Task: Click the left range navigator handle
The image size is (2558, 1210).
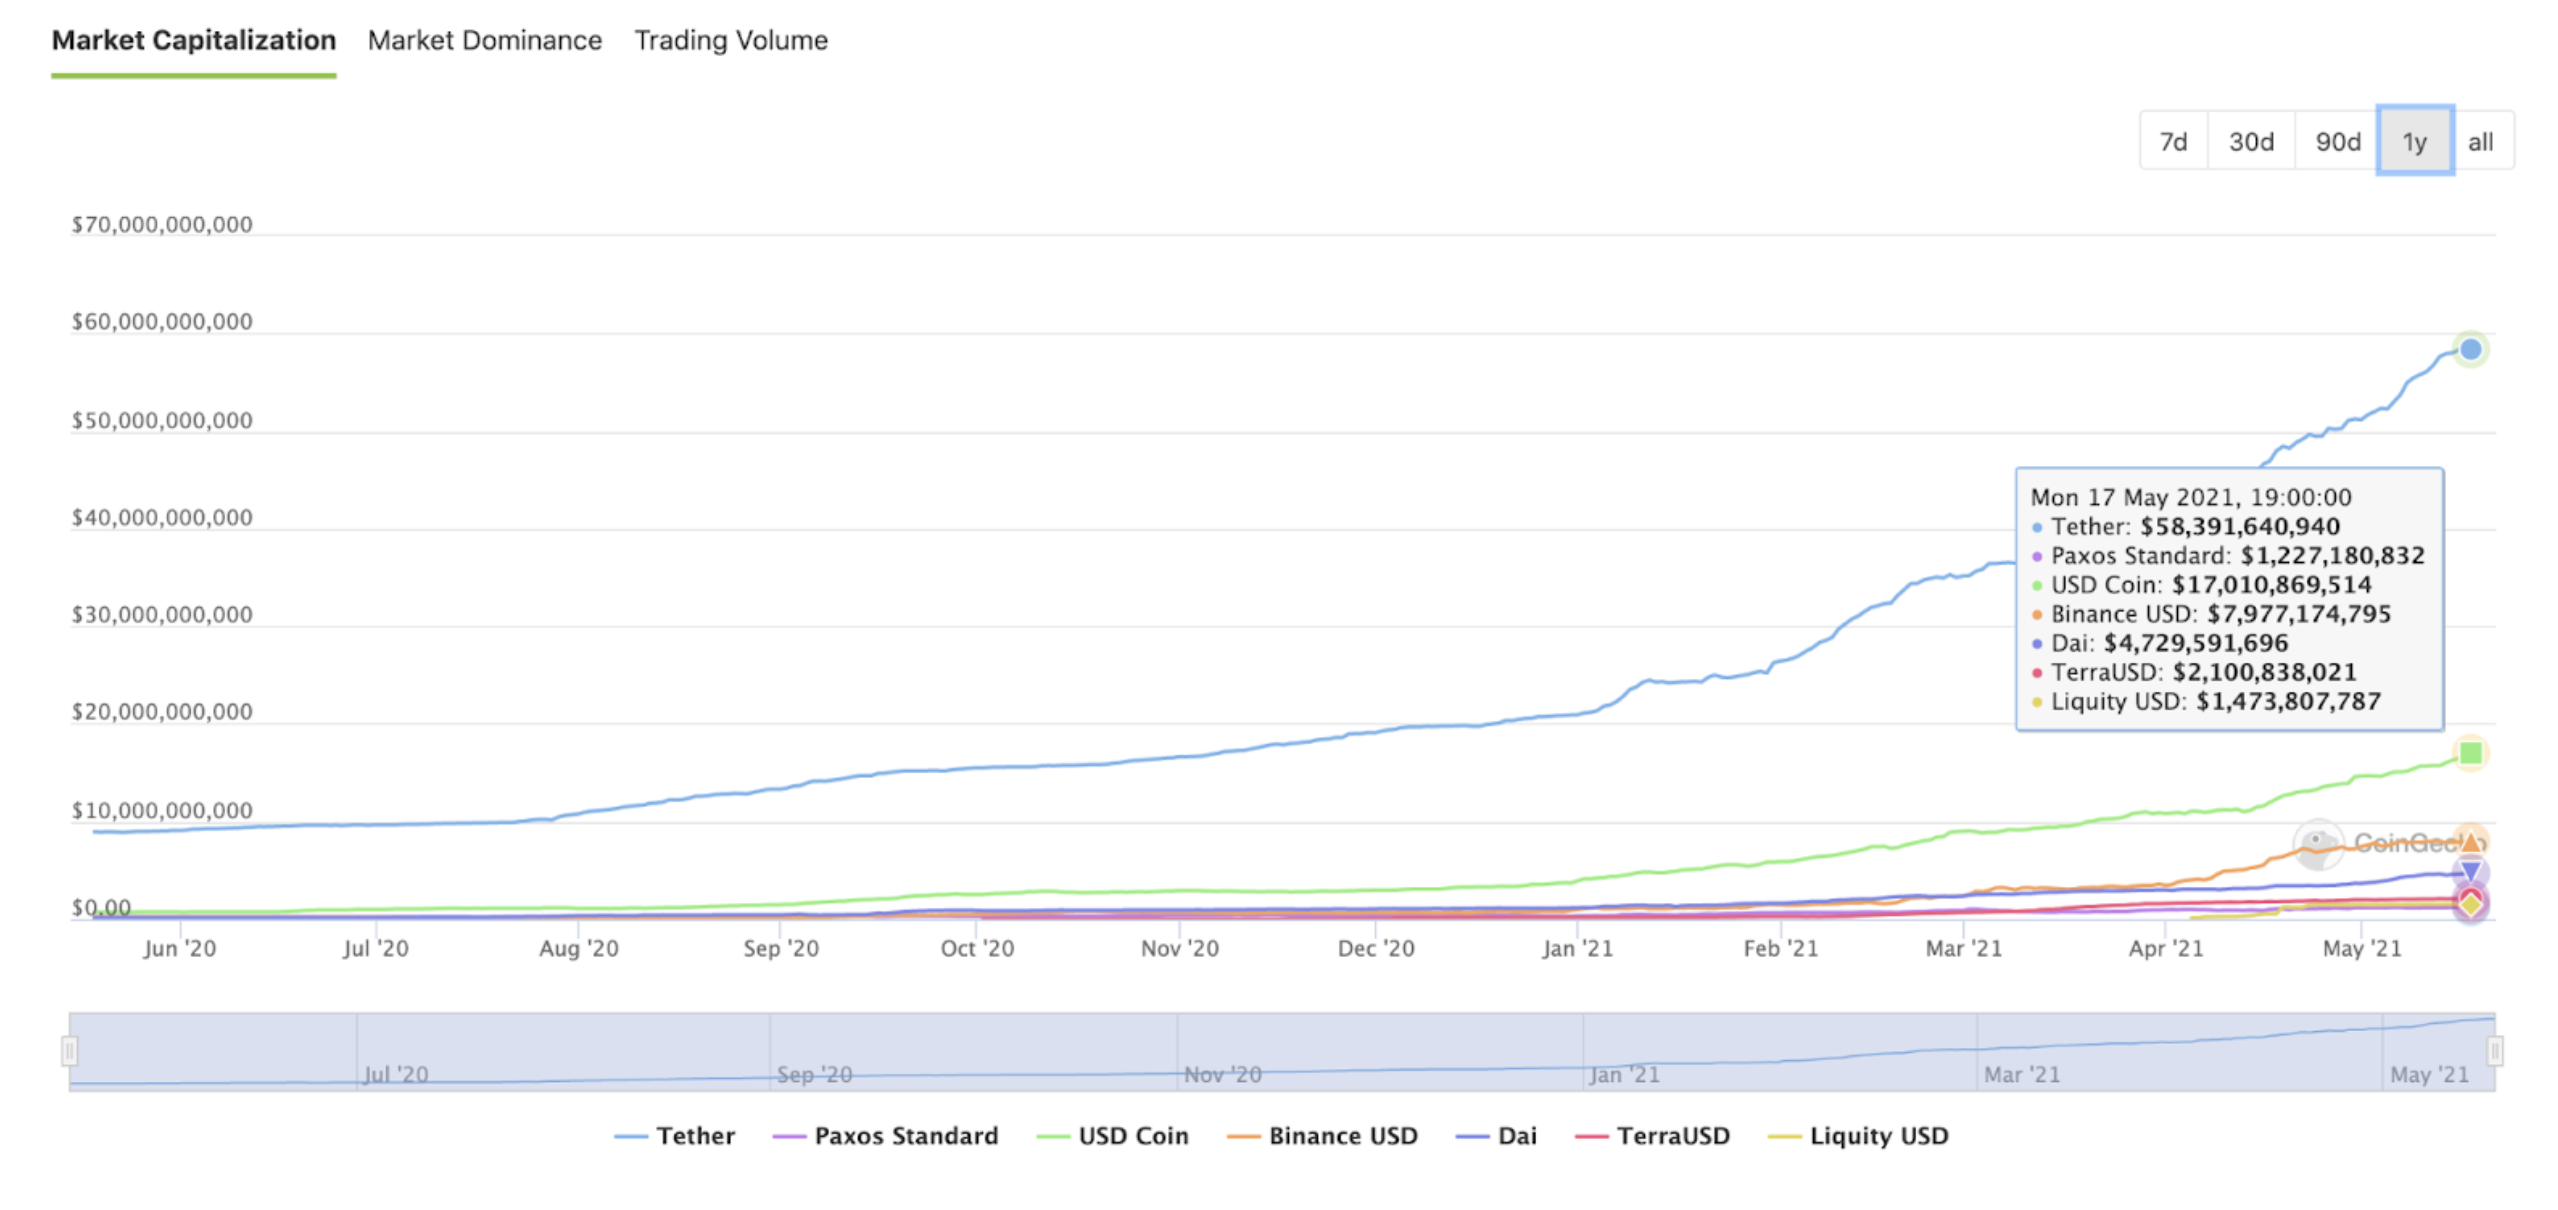Action: pyautogui.click(x=69, y=1051)
